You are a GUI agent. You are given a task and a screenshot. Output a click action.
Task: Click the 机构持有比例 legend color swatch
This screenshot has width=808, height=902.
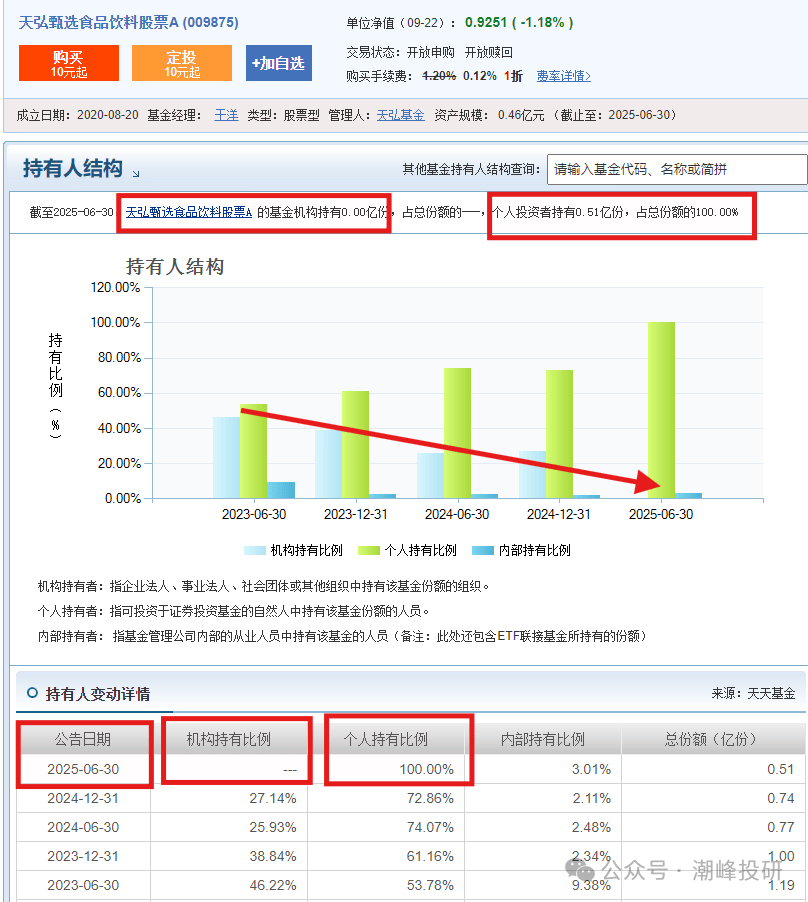pyautogui.click(x=254, y=551)
